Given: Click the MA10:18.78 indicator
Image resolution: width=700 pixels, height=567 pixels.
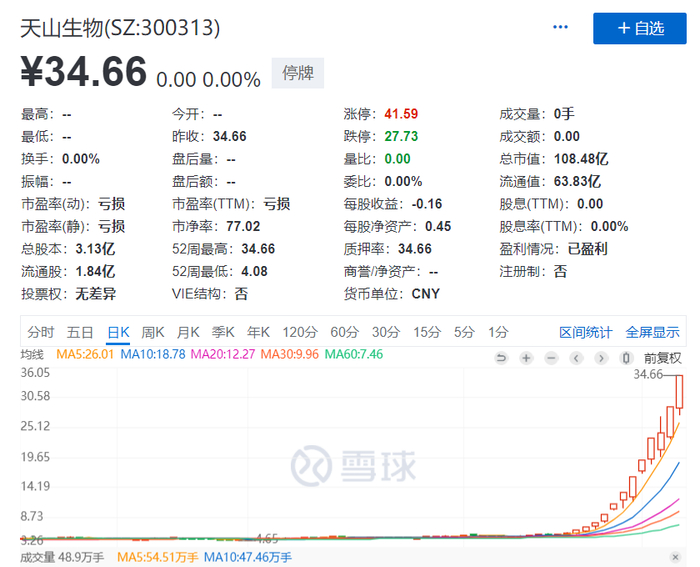Looking at the screenshot, I should tap(153, 354).
